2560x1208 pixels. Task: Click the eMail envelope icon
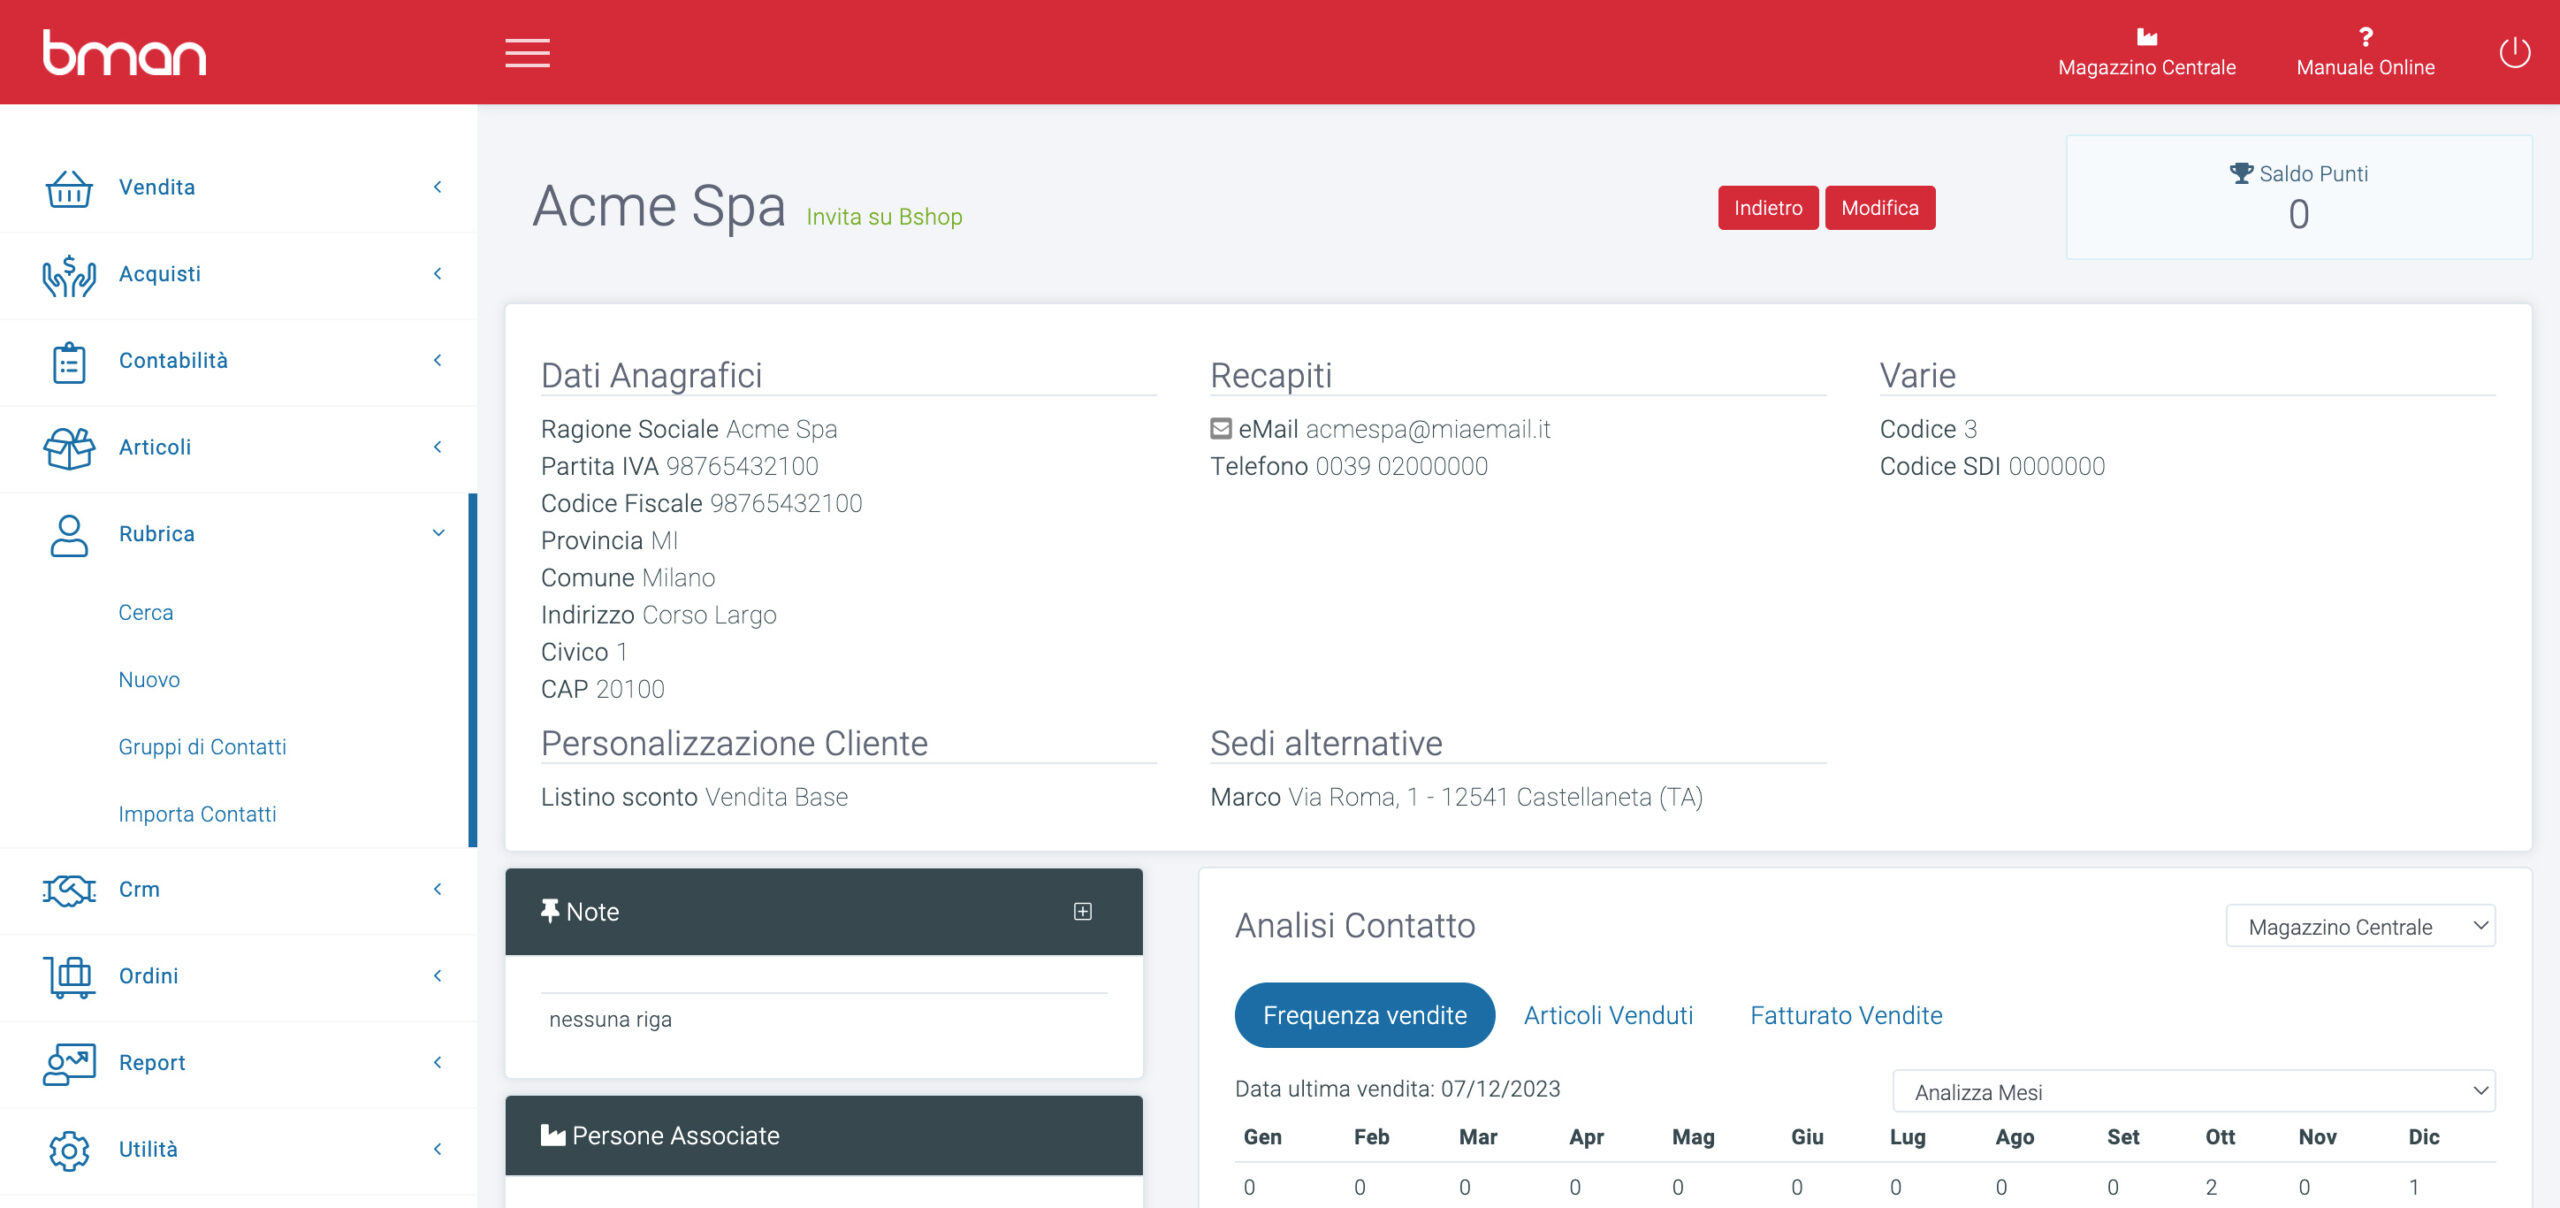(x=1220, y=429)
